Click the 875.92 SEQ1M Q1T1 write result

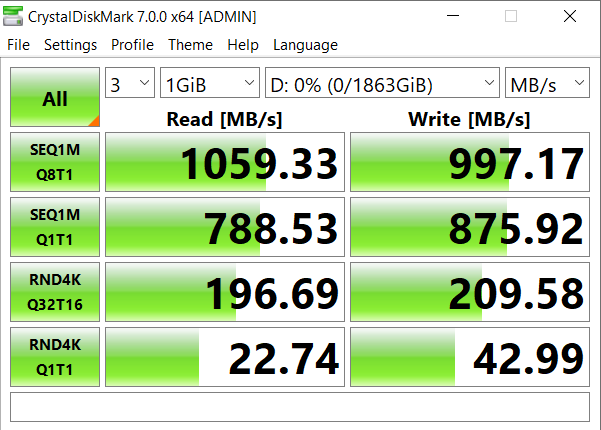point(470,227)
